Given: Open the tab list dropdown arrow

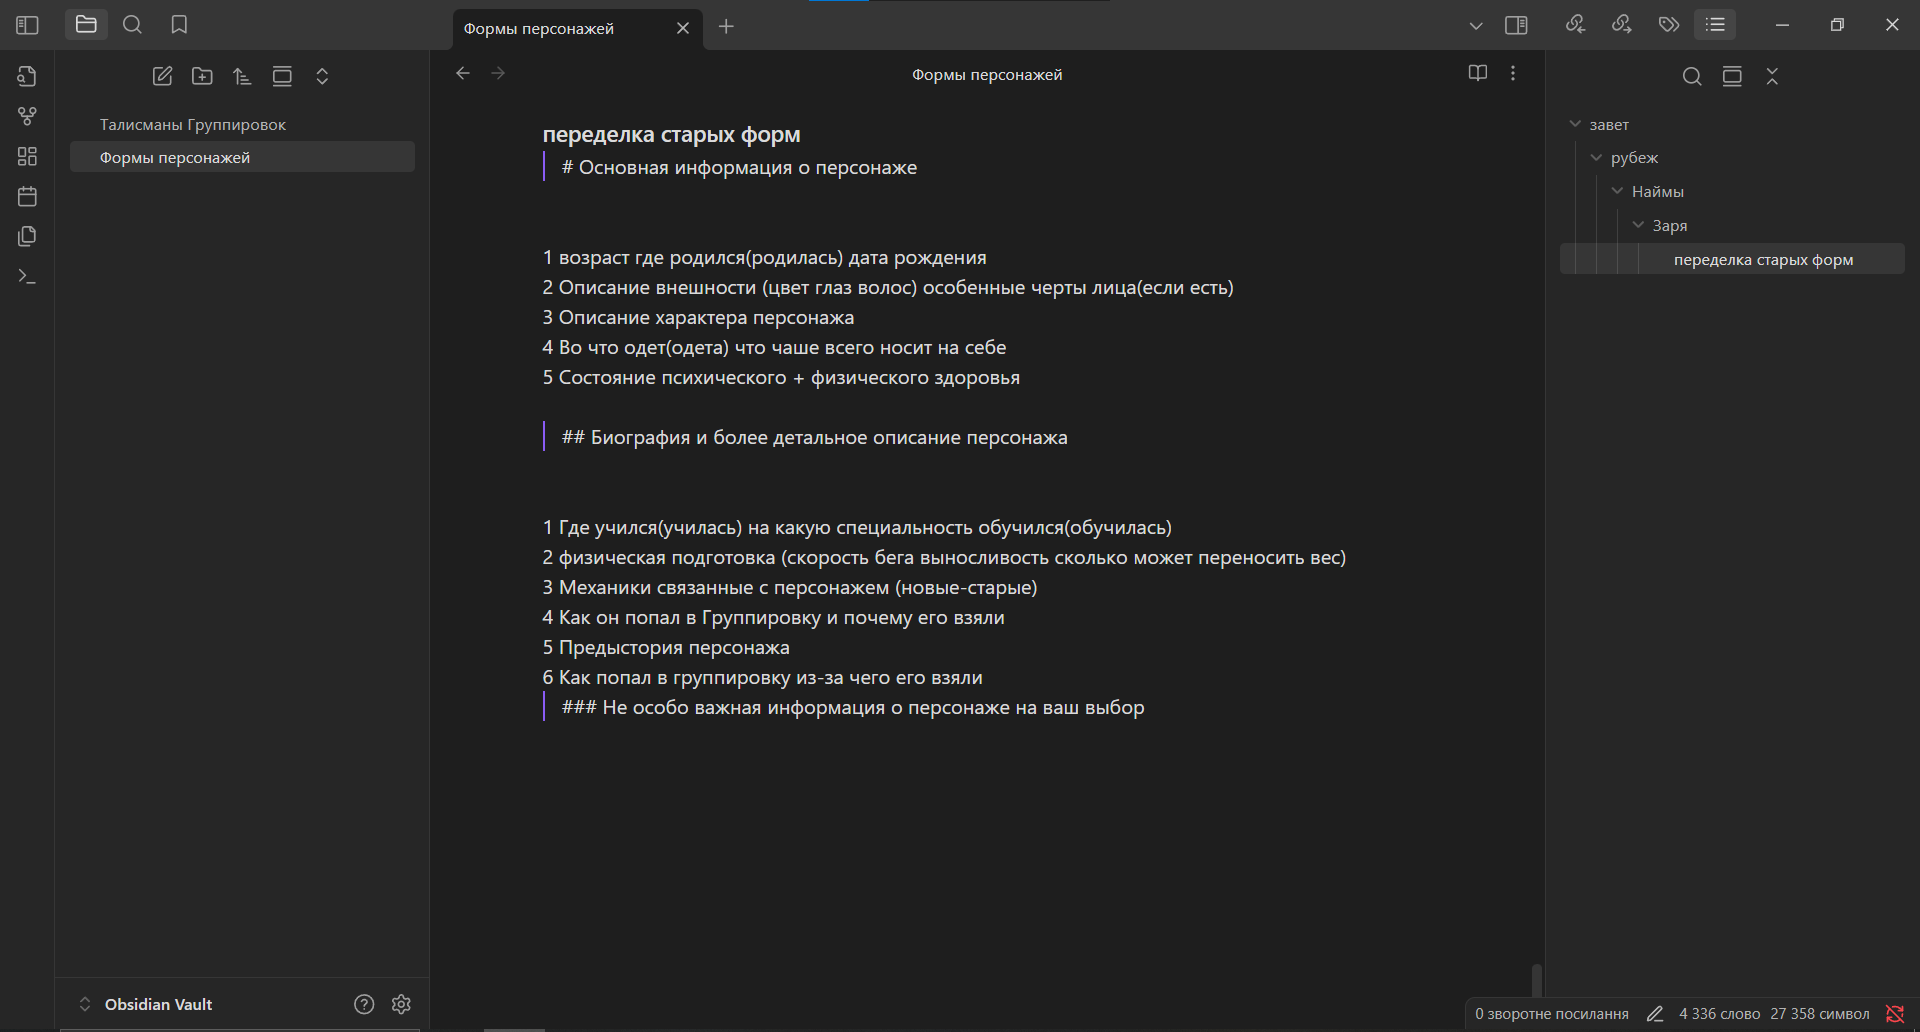Looking at the screenshot, I should click(1476, 26).
